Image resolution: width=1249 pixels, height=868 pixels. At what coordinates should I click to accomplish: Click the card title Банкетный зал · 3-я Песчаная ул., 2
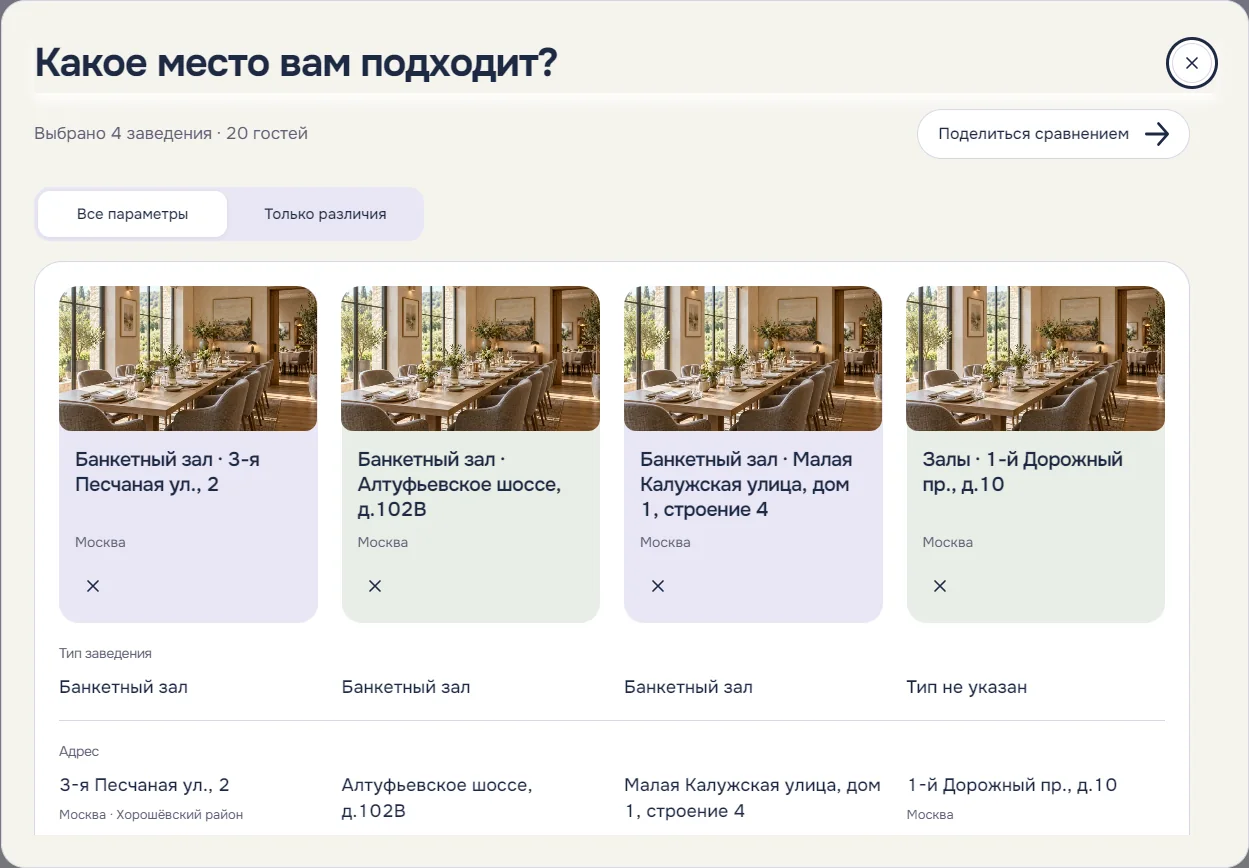point(168,472)
